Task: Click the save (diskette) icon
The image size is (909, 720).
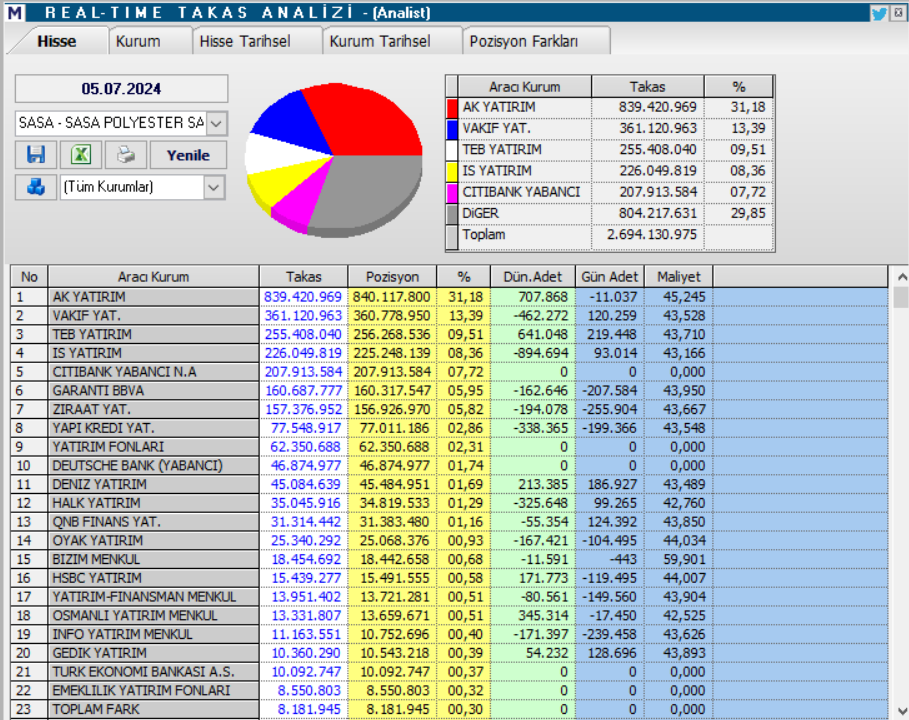Action: point(34,154)
